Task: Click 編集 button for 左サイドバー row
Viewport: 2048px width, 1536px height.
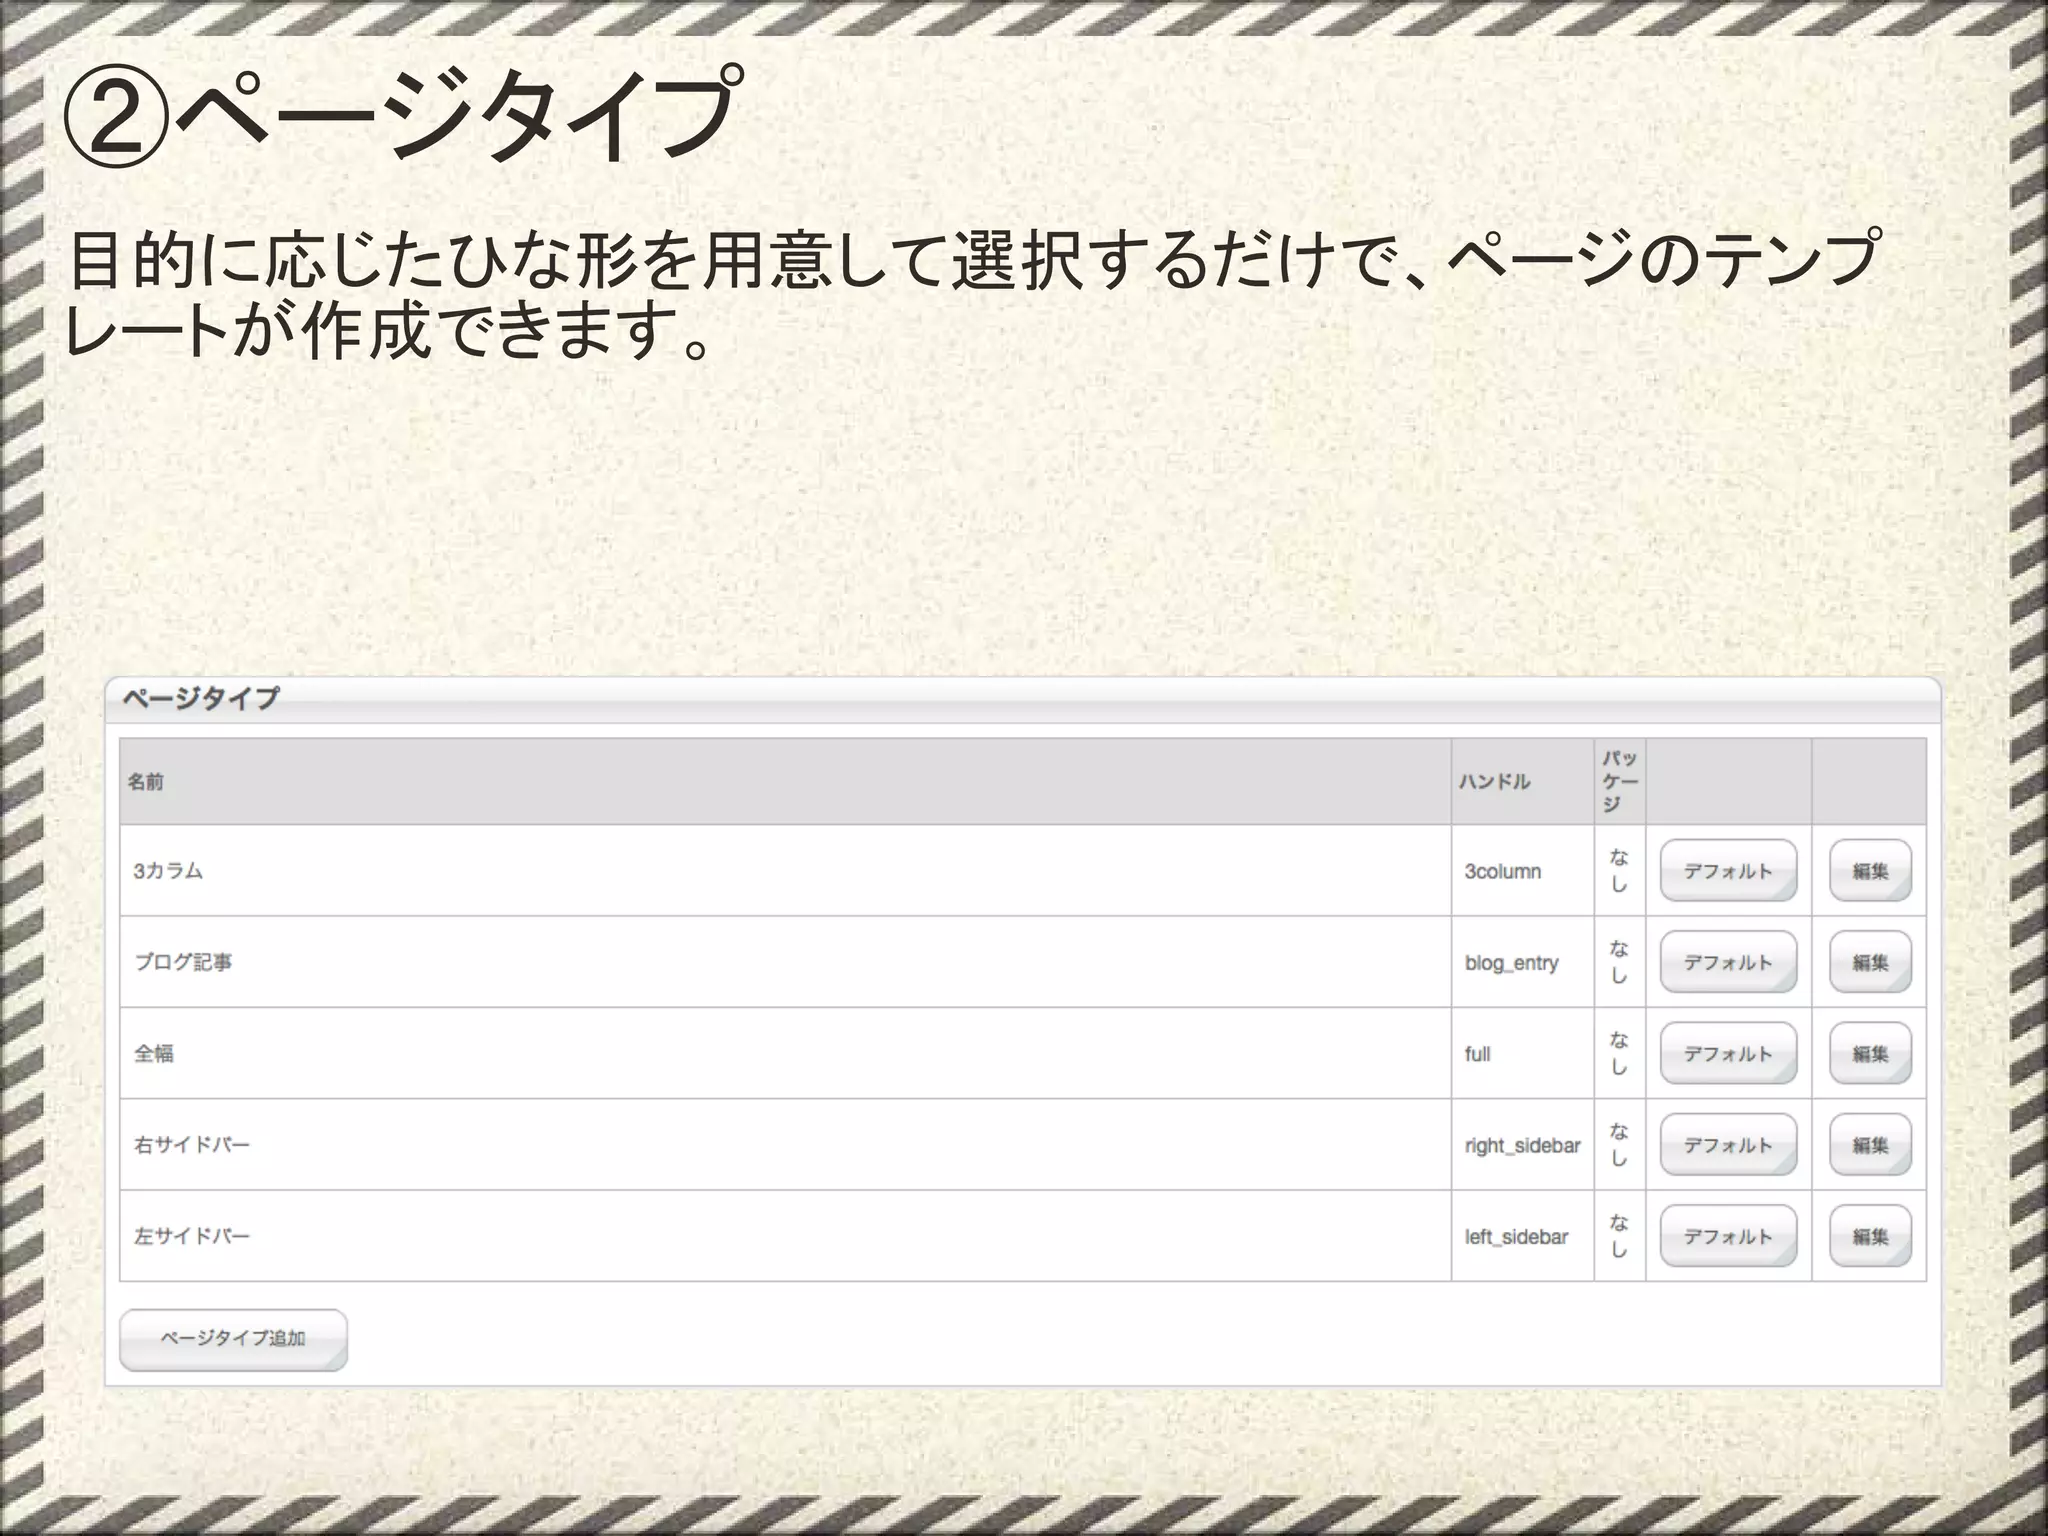Action: tap(1870, 1236)
